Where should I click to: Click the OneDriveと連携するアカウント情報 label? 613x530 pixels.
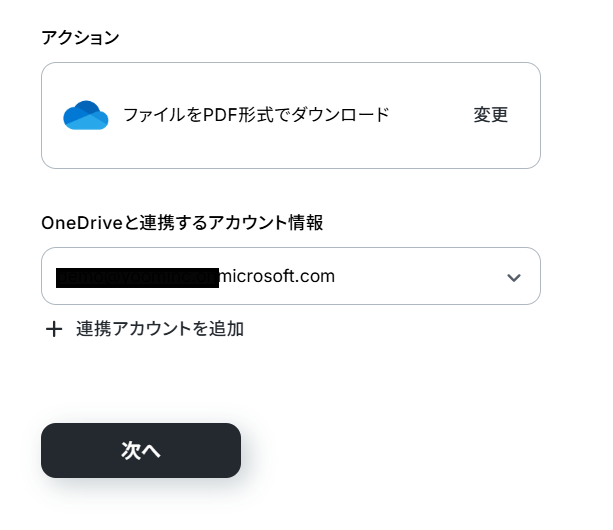click(x=182, y=223)
